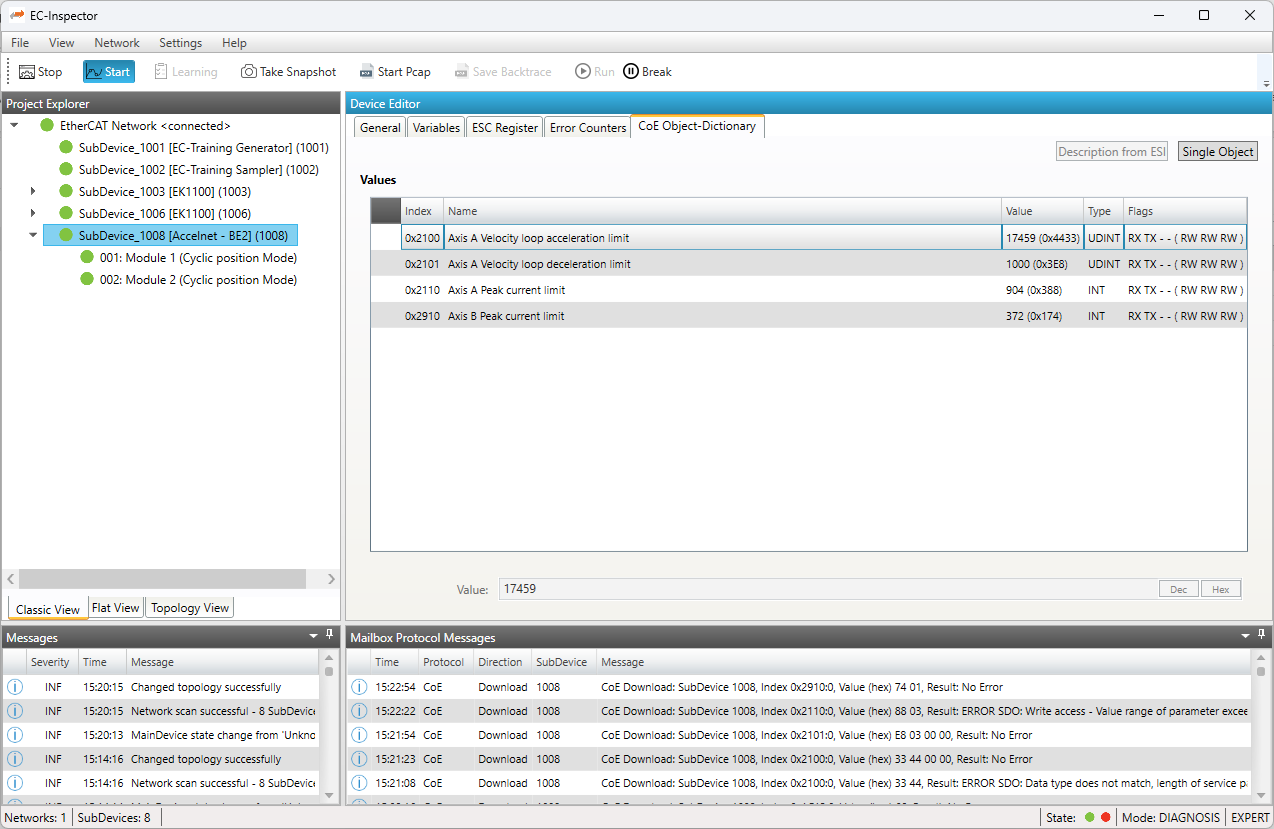The height and width of the screenshot is (829, 1274).
Task: Open the Network menu
Action: [x=117, y=43]
